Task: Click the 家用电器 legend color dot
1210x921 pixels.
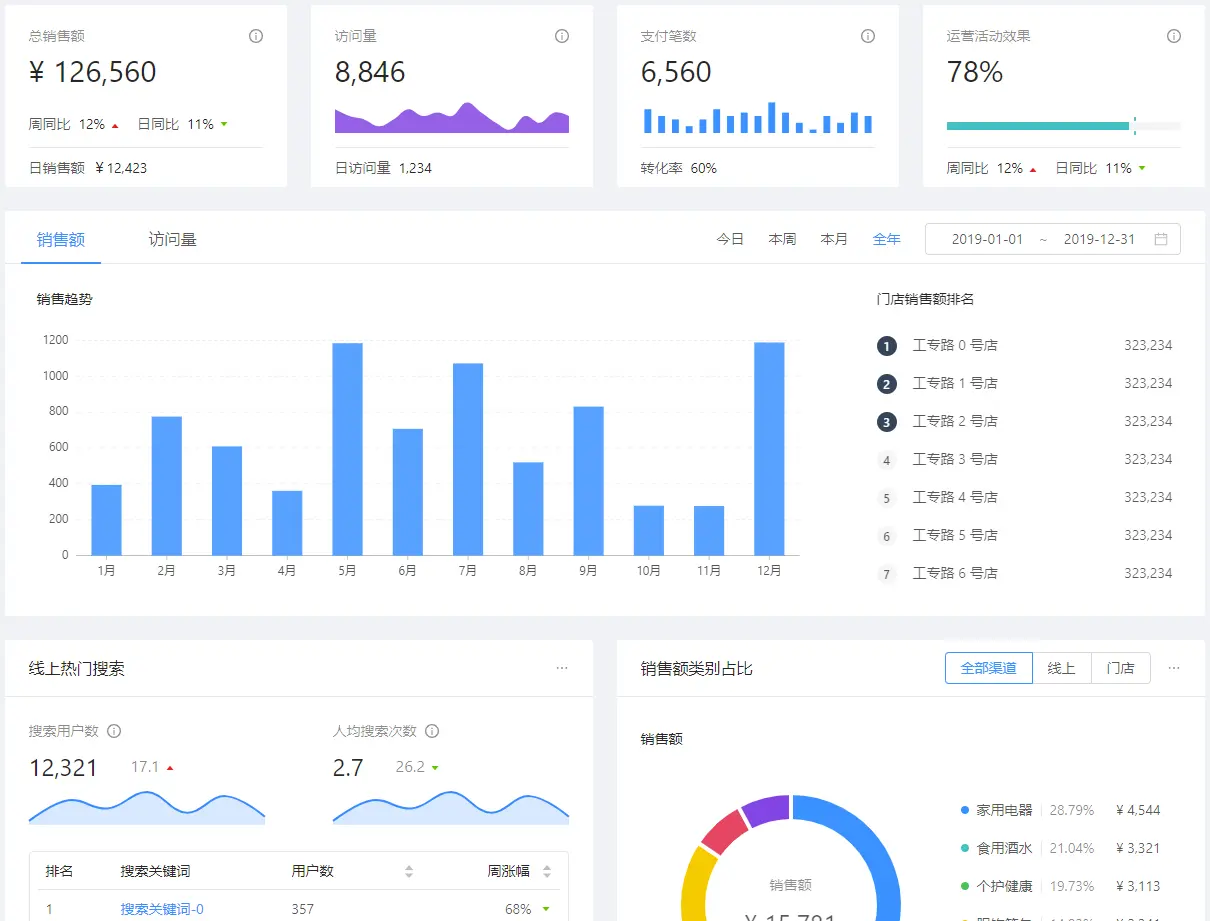Action: 964,810
